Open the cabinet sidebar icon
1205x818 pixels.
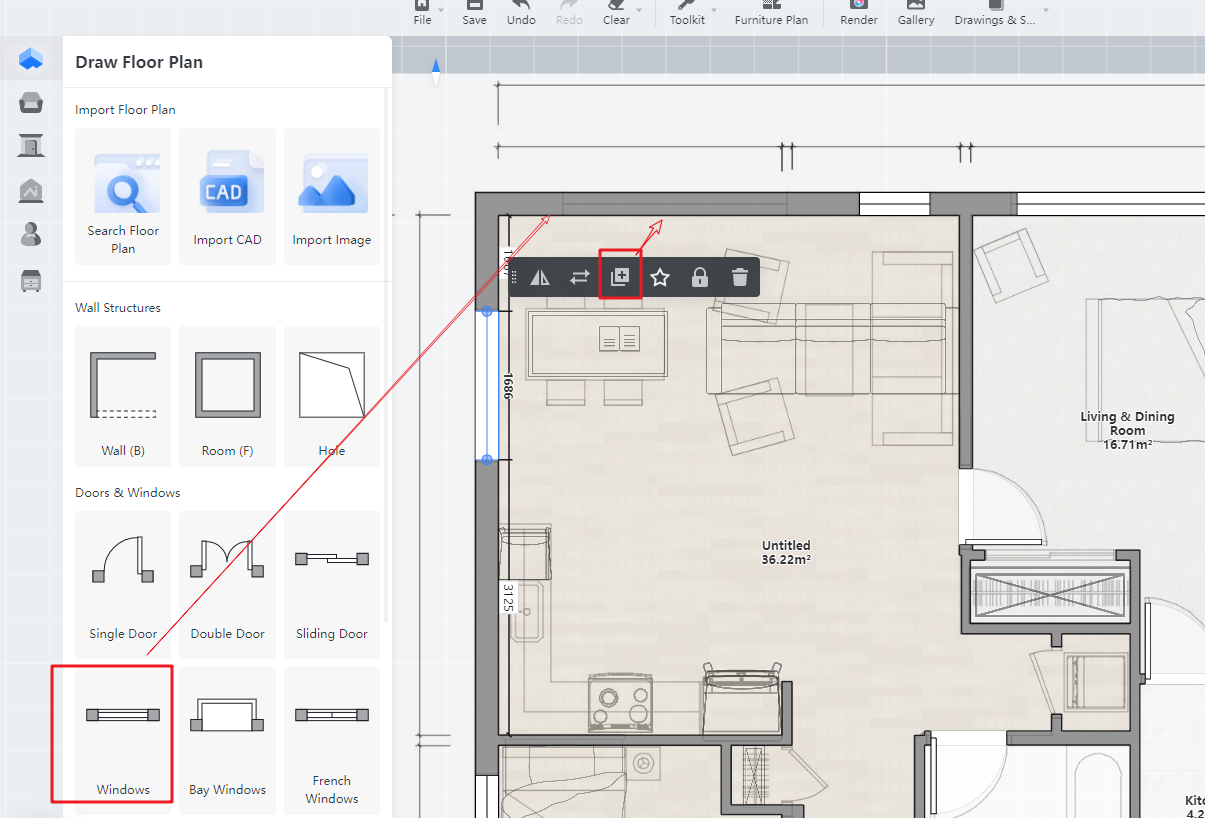31,281
